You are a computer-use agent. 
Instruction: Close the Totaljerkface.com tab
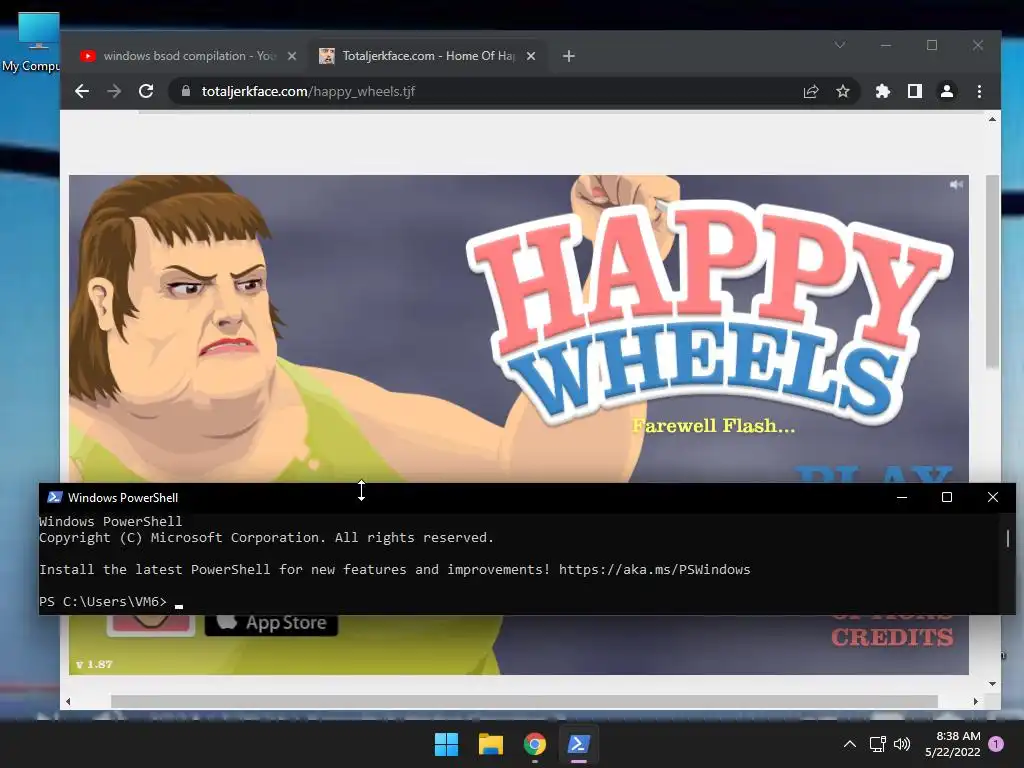tap(531, 56)
